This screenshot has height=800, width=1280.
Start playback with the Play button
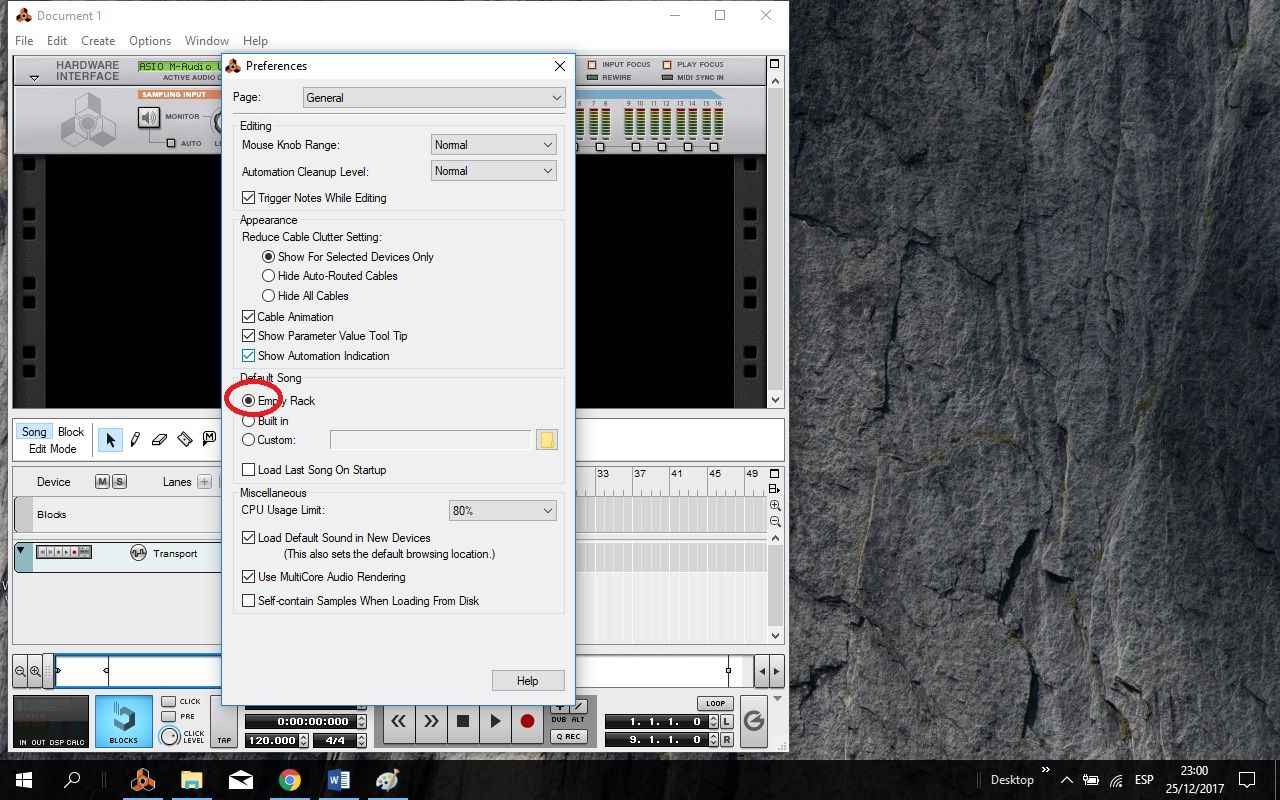pos(495,721)
